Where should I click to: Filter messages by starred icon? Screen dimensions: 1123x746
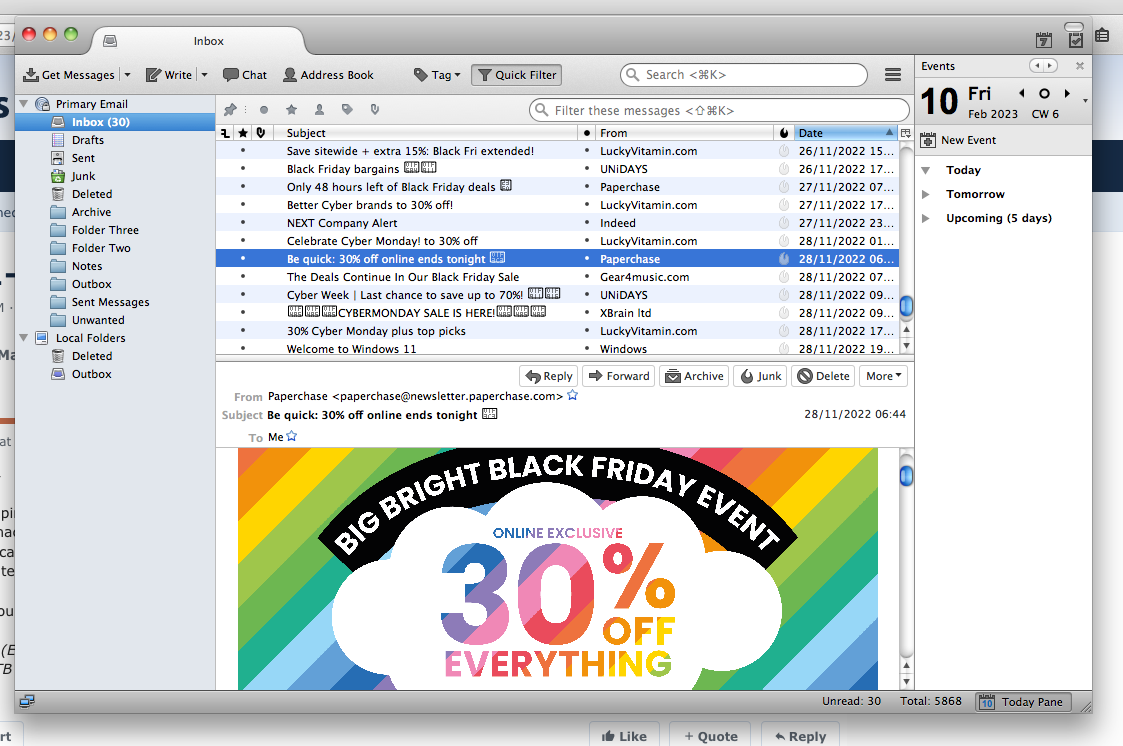(x=291, y=110)
